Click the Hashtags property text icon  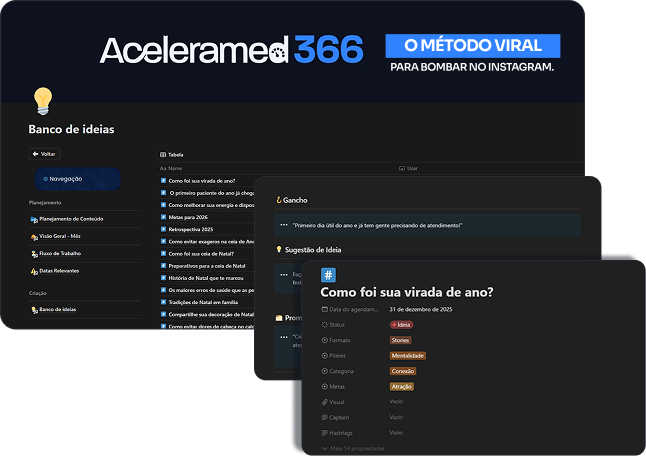325,433
